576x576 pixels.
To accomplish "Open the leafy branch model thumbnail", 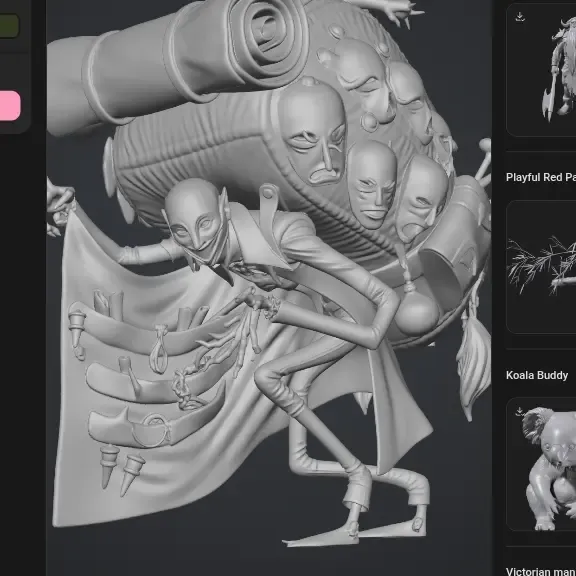I will click(x=541, y=267).
